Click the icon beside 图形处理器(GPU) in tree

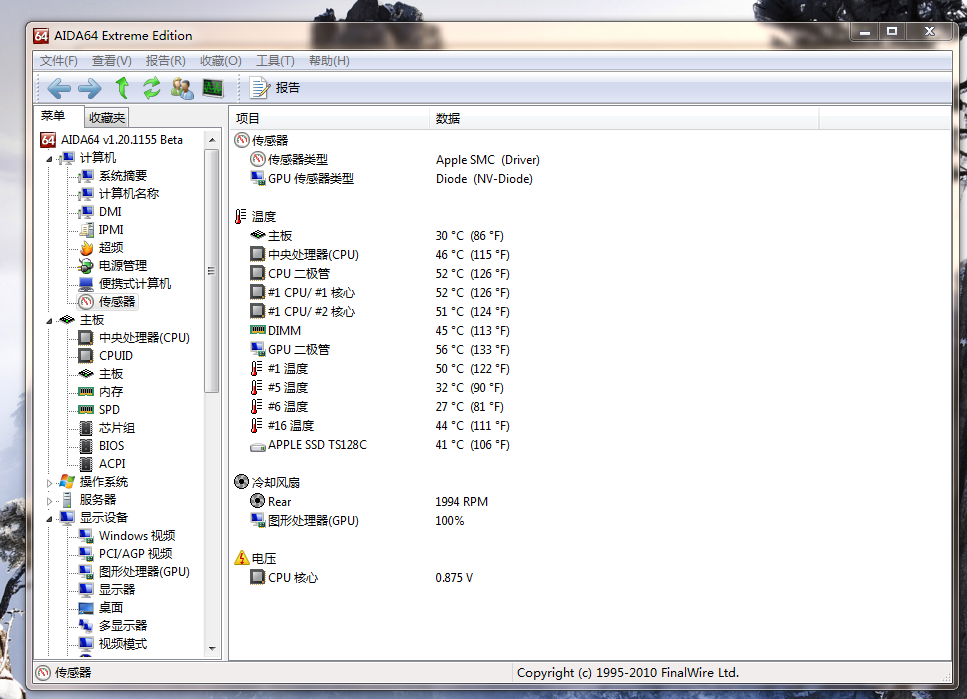pyautogui.click(x=86, y=571)
